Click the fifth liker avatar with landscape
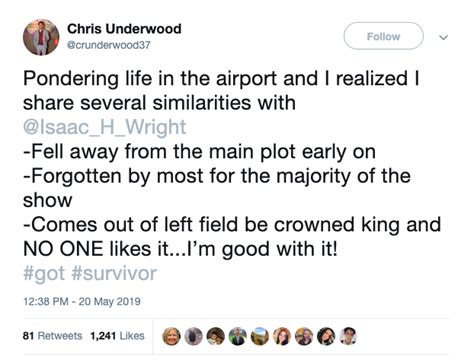The height and width of the screenshot is (360, 474). click(x=260, y=336)
